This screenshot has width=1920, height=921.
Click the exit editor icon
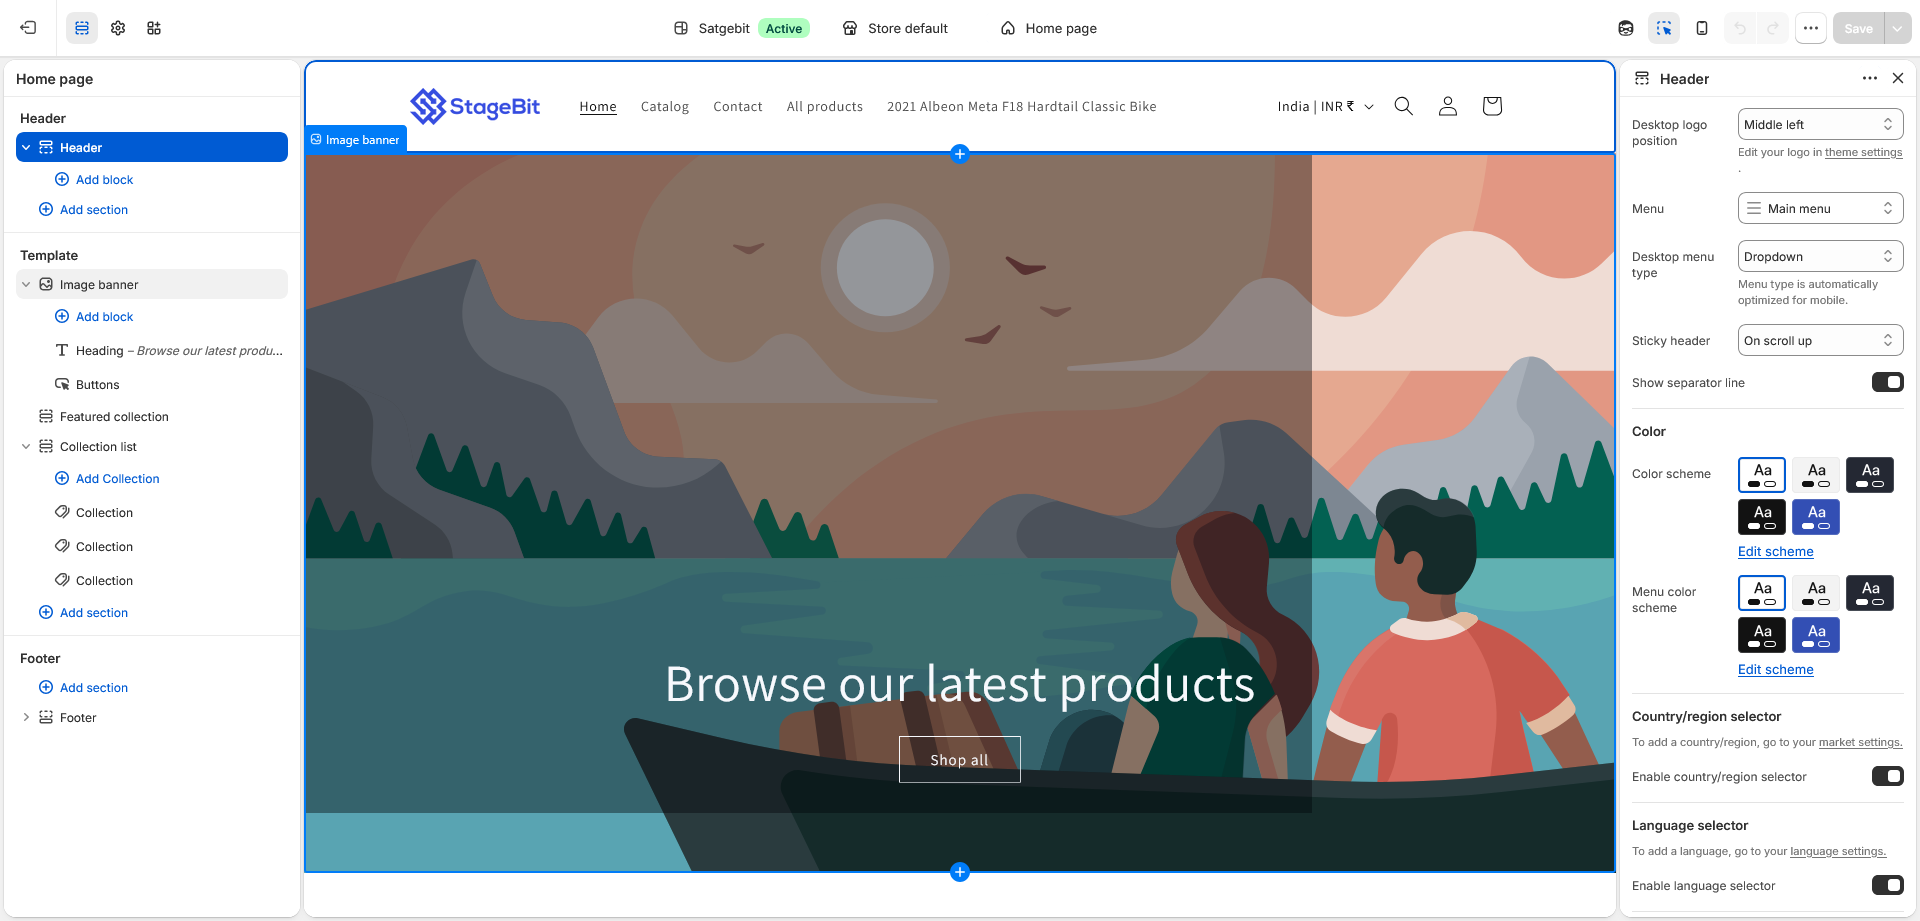[x=28, y=28]
